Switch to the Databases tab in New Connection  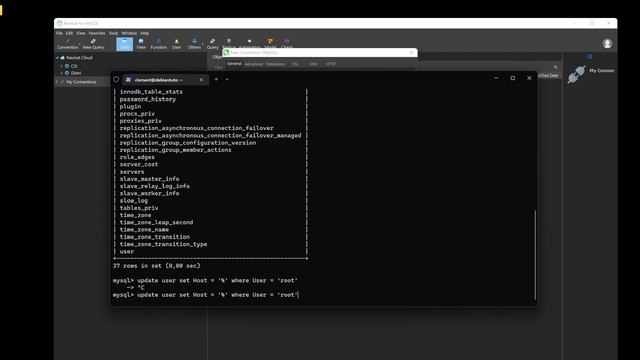(x=276, y=64)
